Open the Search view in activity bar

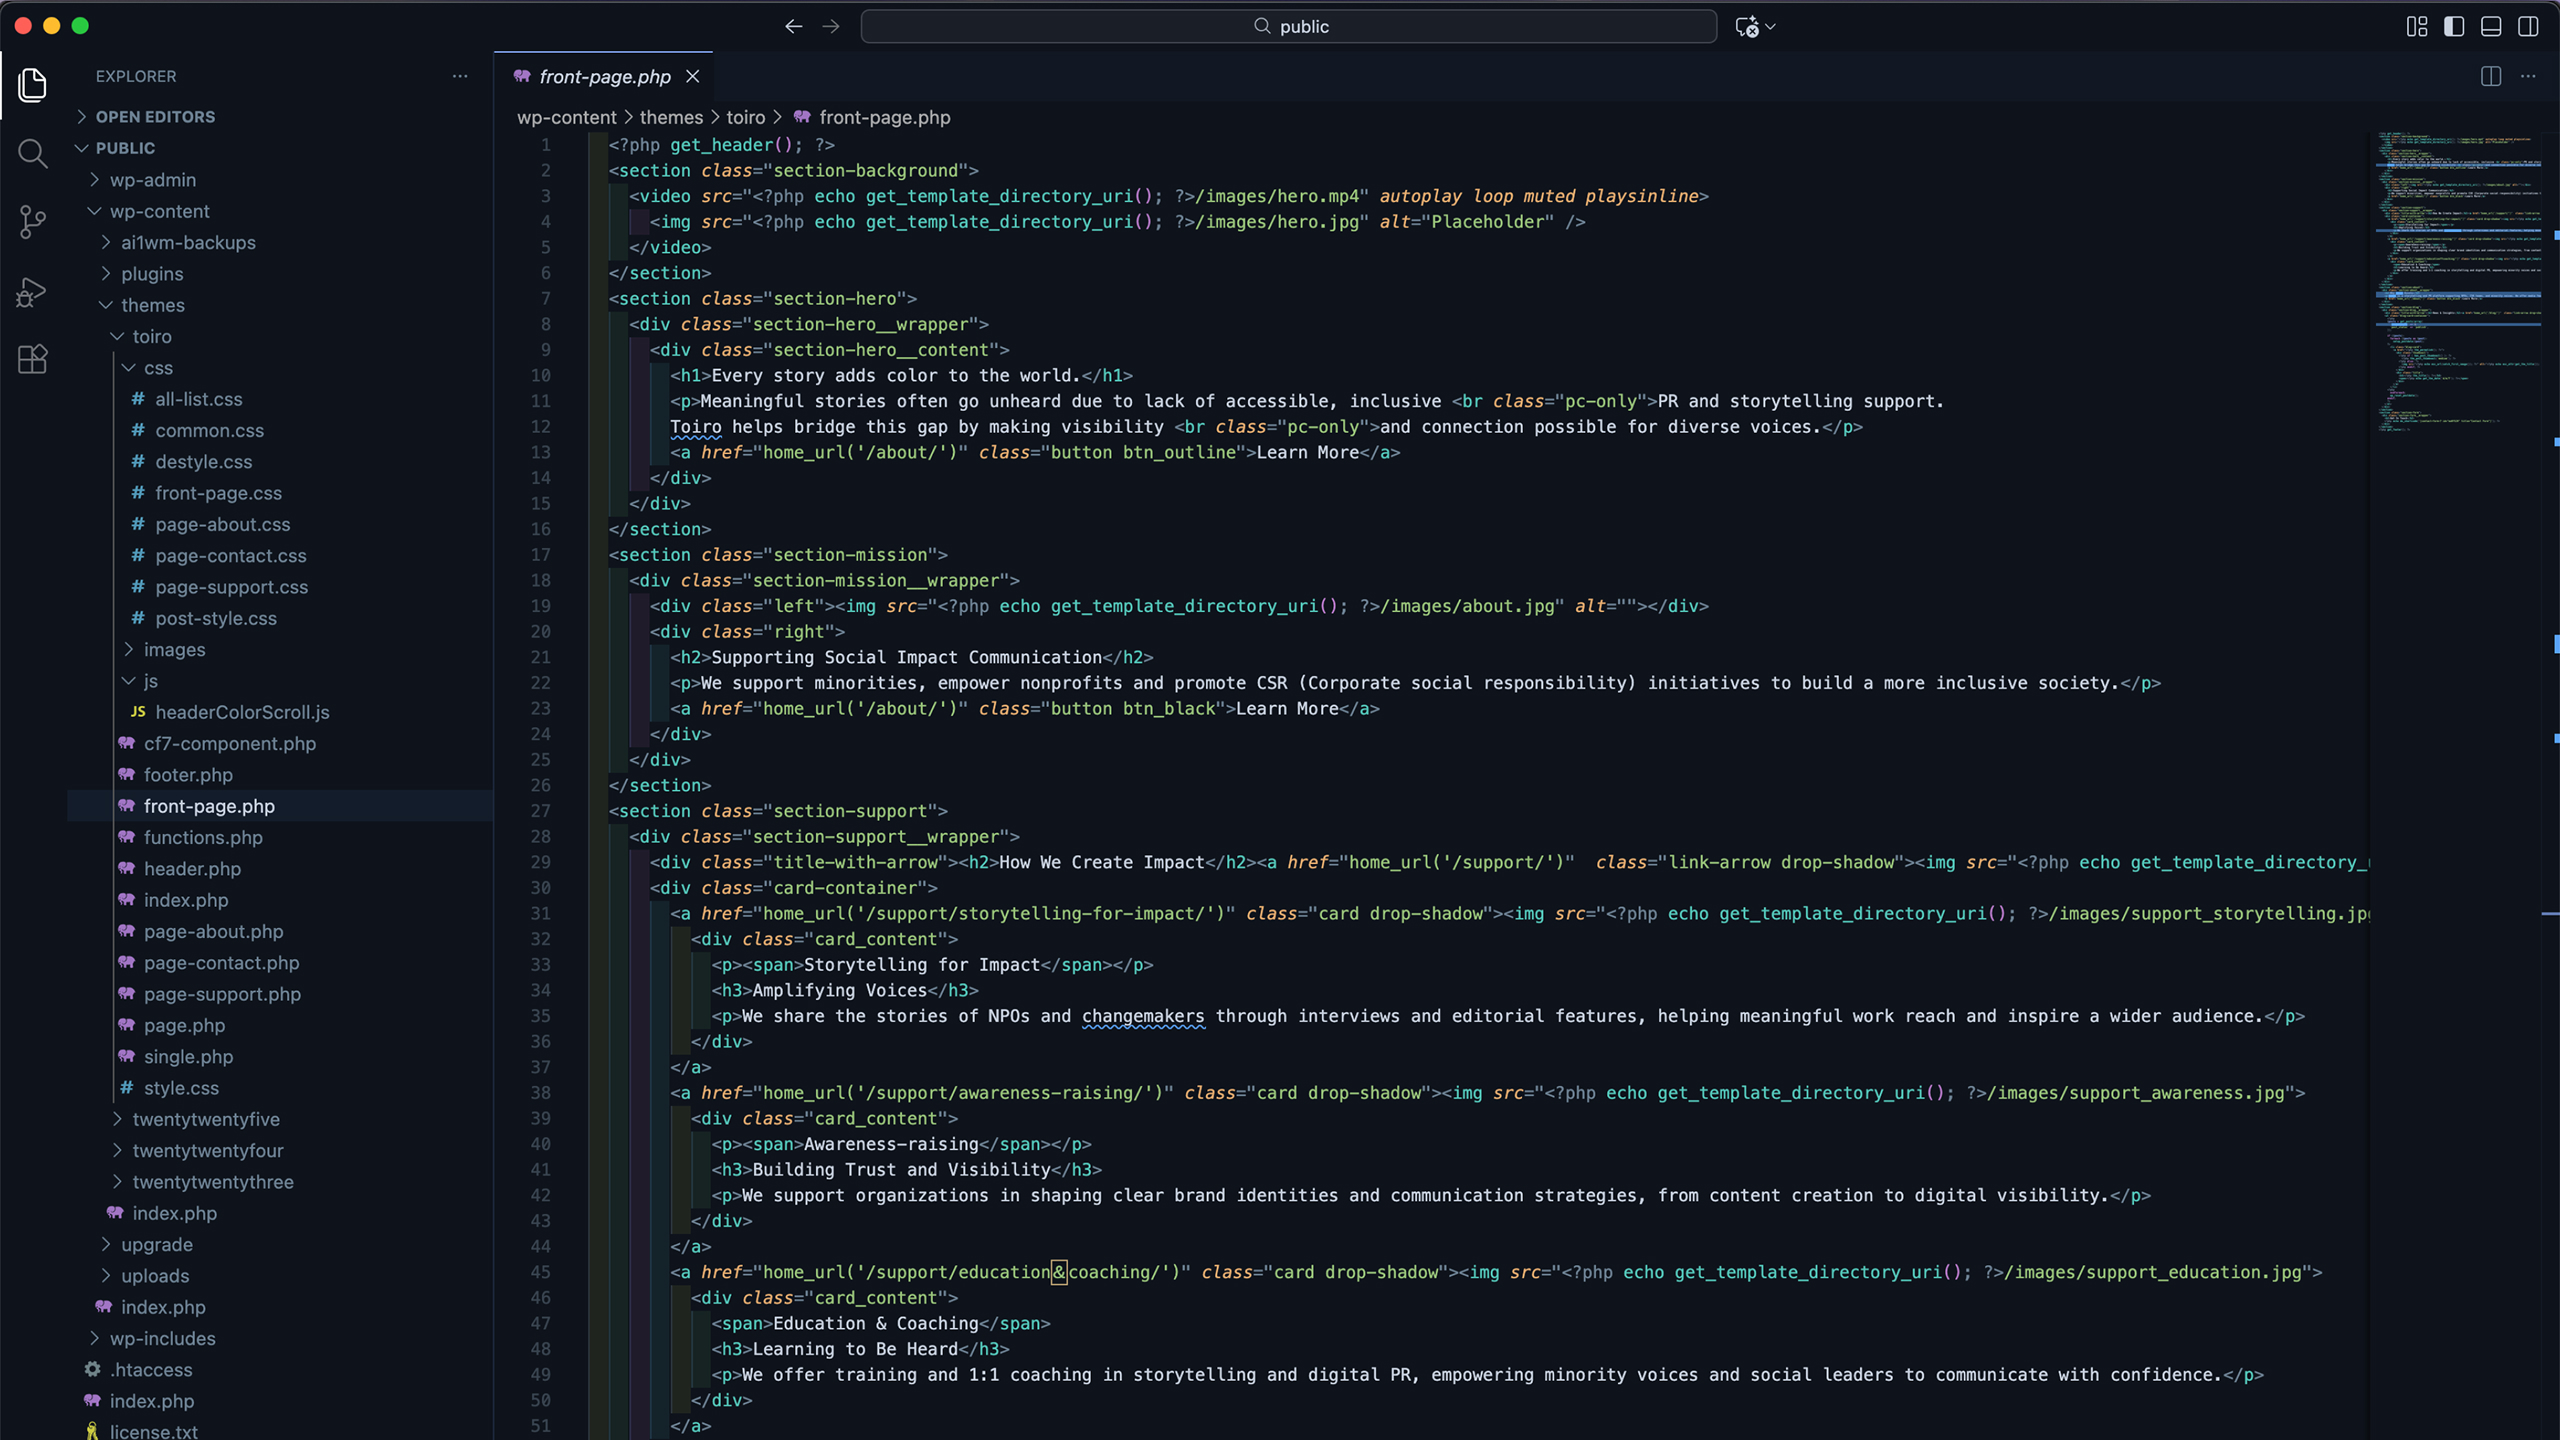pos(32,153)
